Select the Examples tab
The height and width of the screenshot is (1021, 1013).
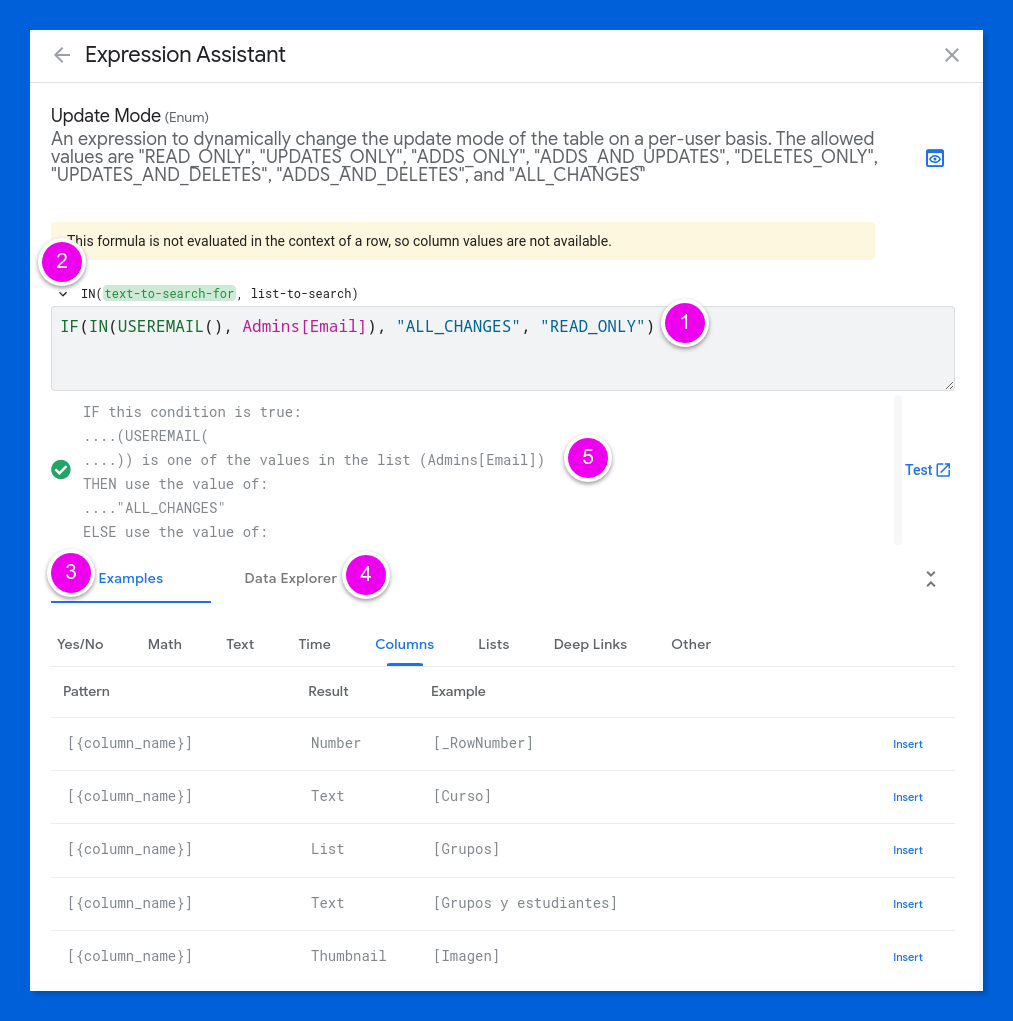(x=131, y=578)
